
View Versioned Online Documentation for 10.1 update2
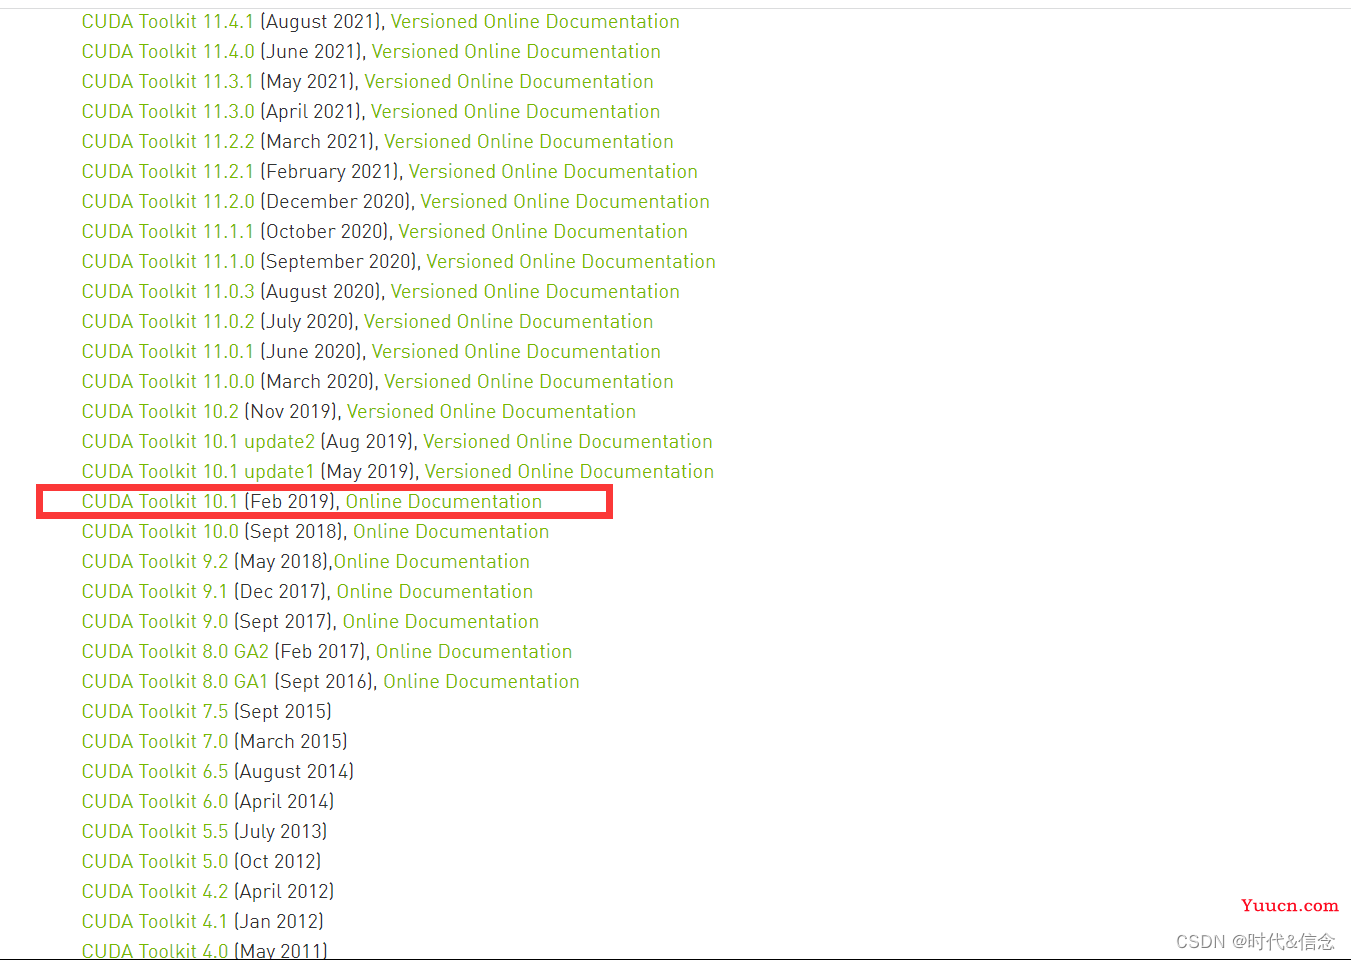coord(568,441)
